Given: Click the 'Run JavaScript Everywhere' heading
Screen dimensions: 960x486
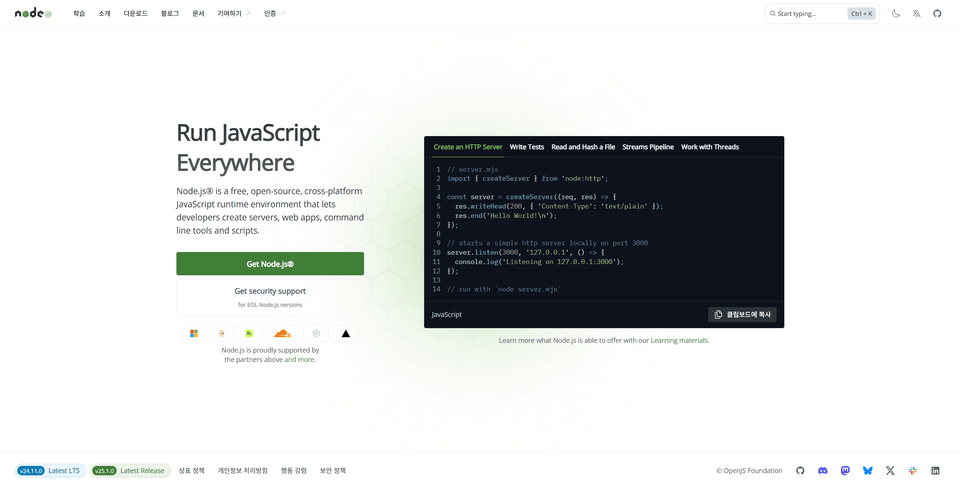Looking at the screenshot, I should click(x=248, y=148).
